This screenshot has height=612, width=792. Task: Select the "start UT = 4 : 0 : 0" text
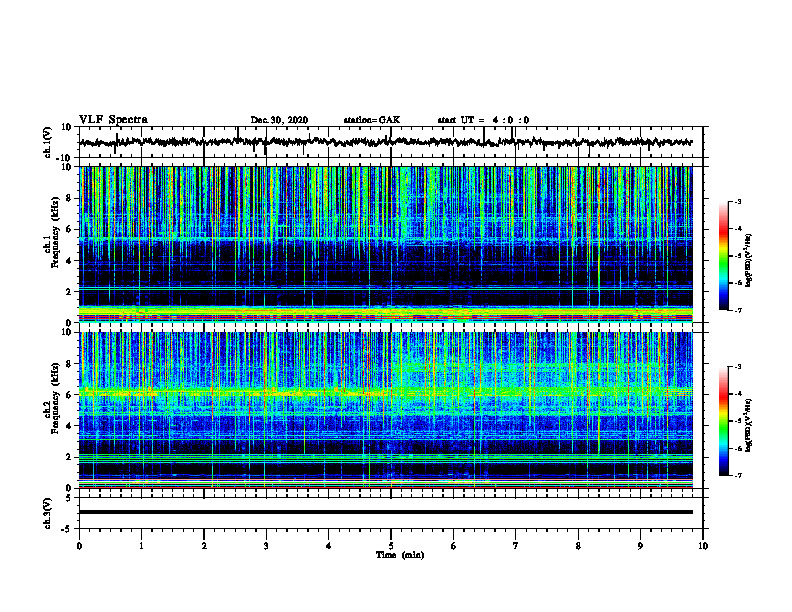483,120
